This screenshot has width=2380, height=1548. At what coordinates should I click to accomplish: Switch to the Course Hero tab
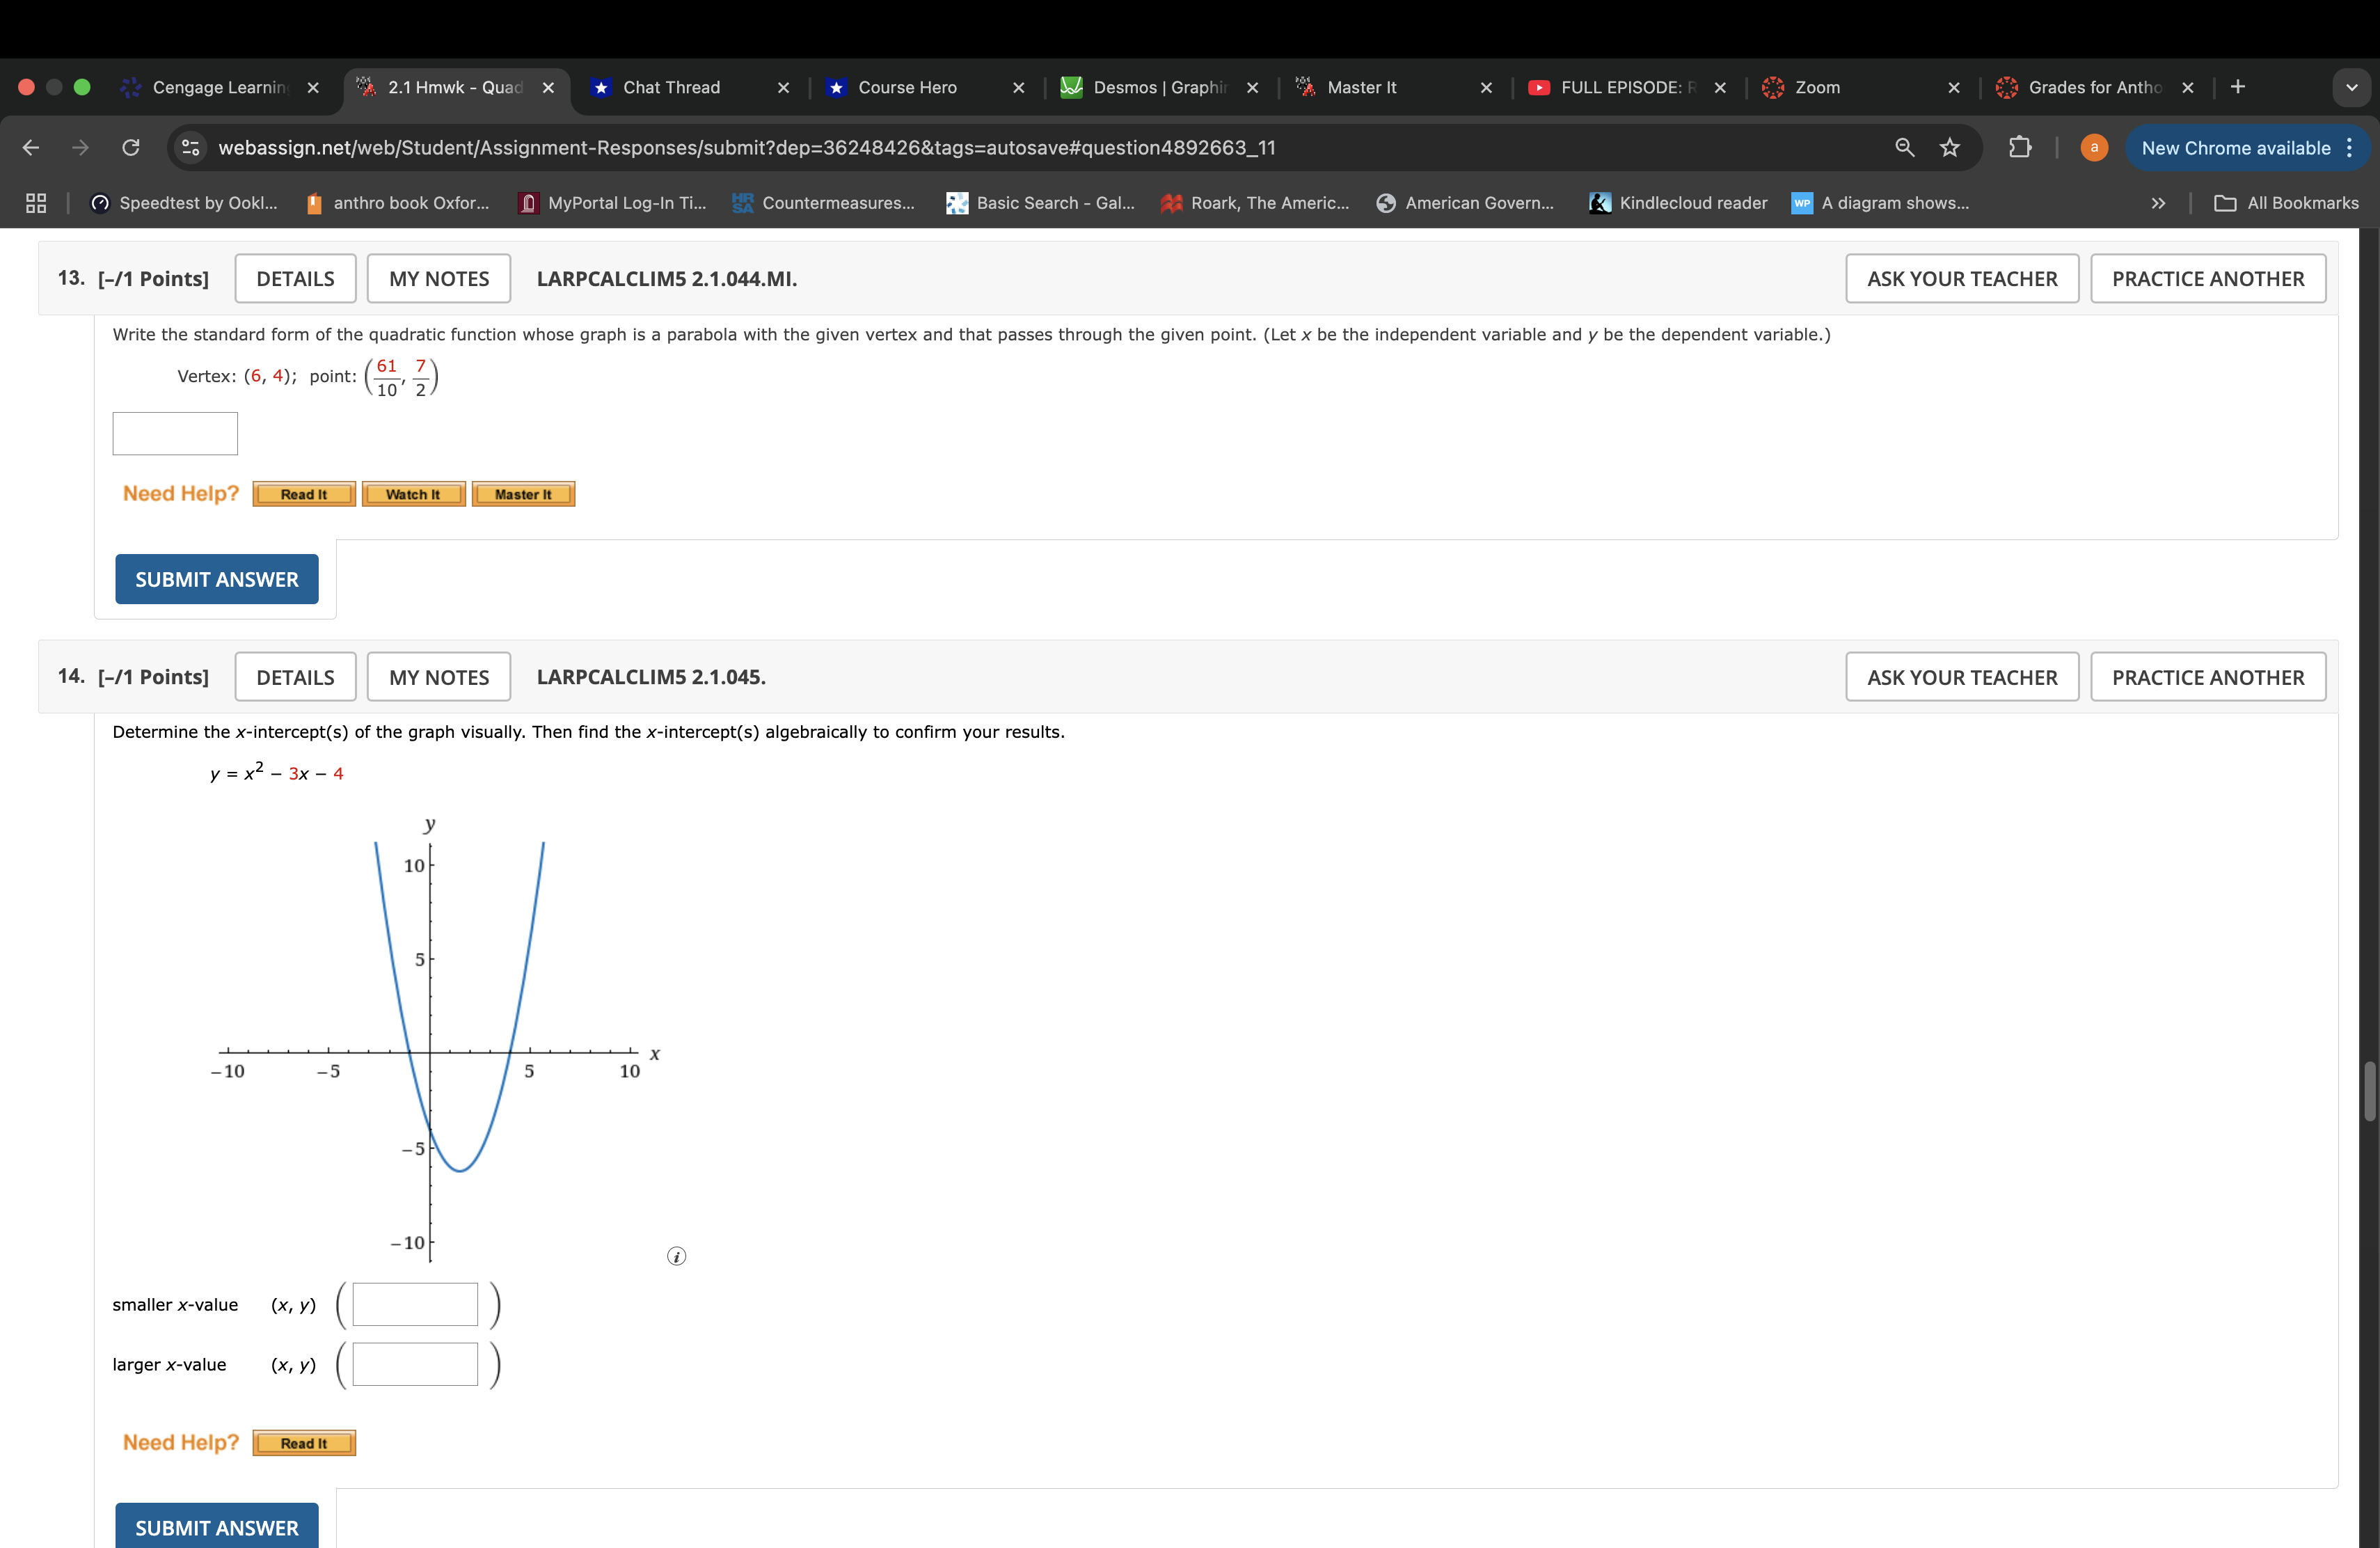coord(906,87)
